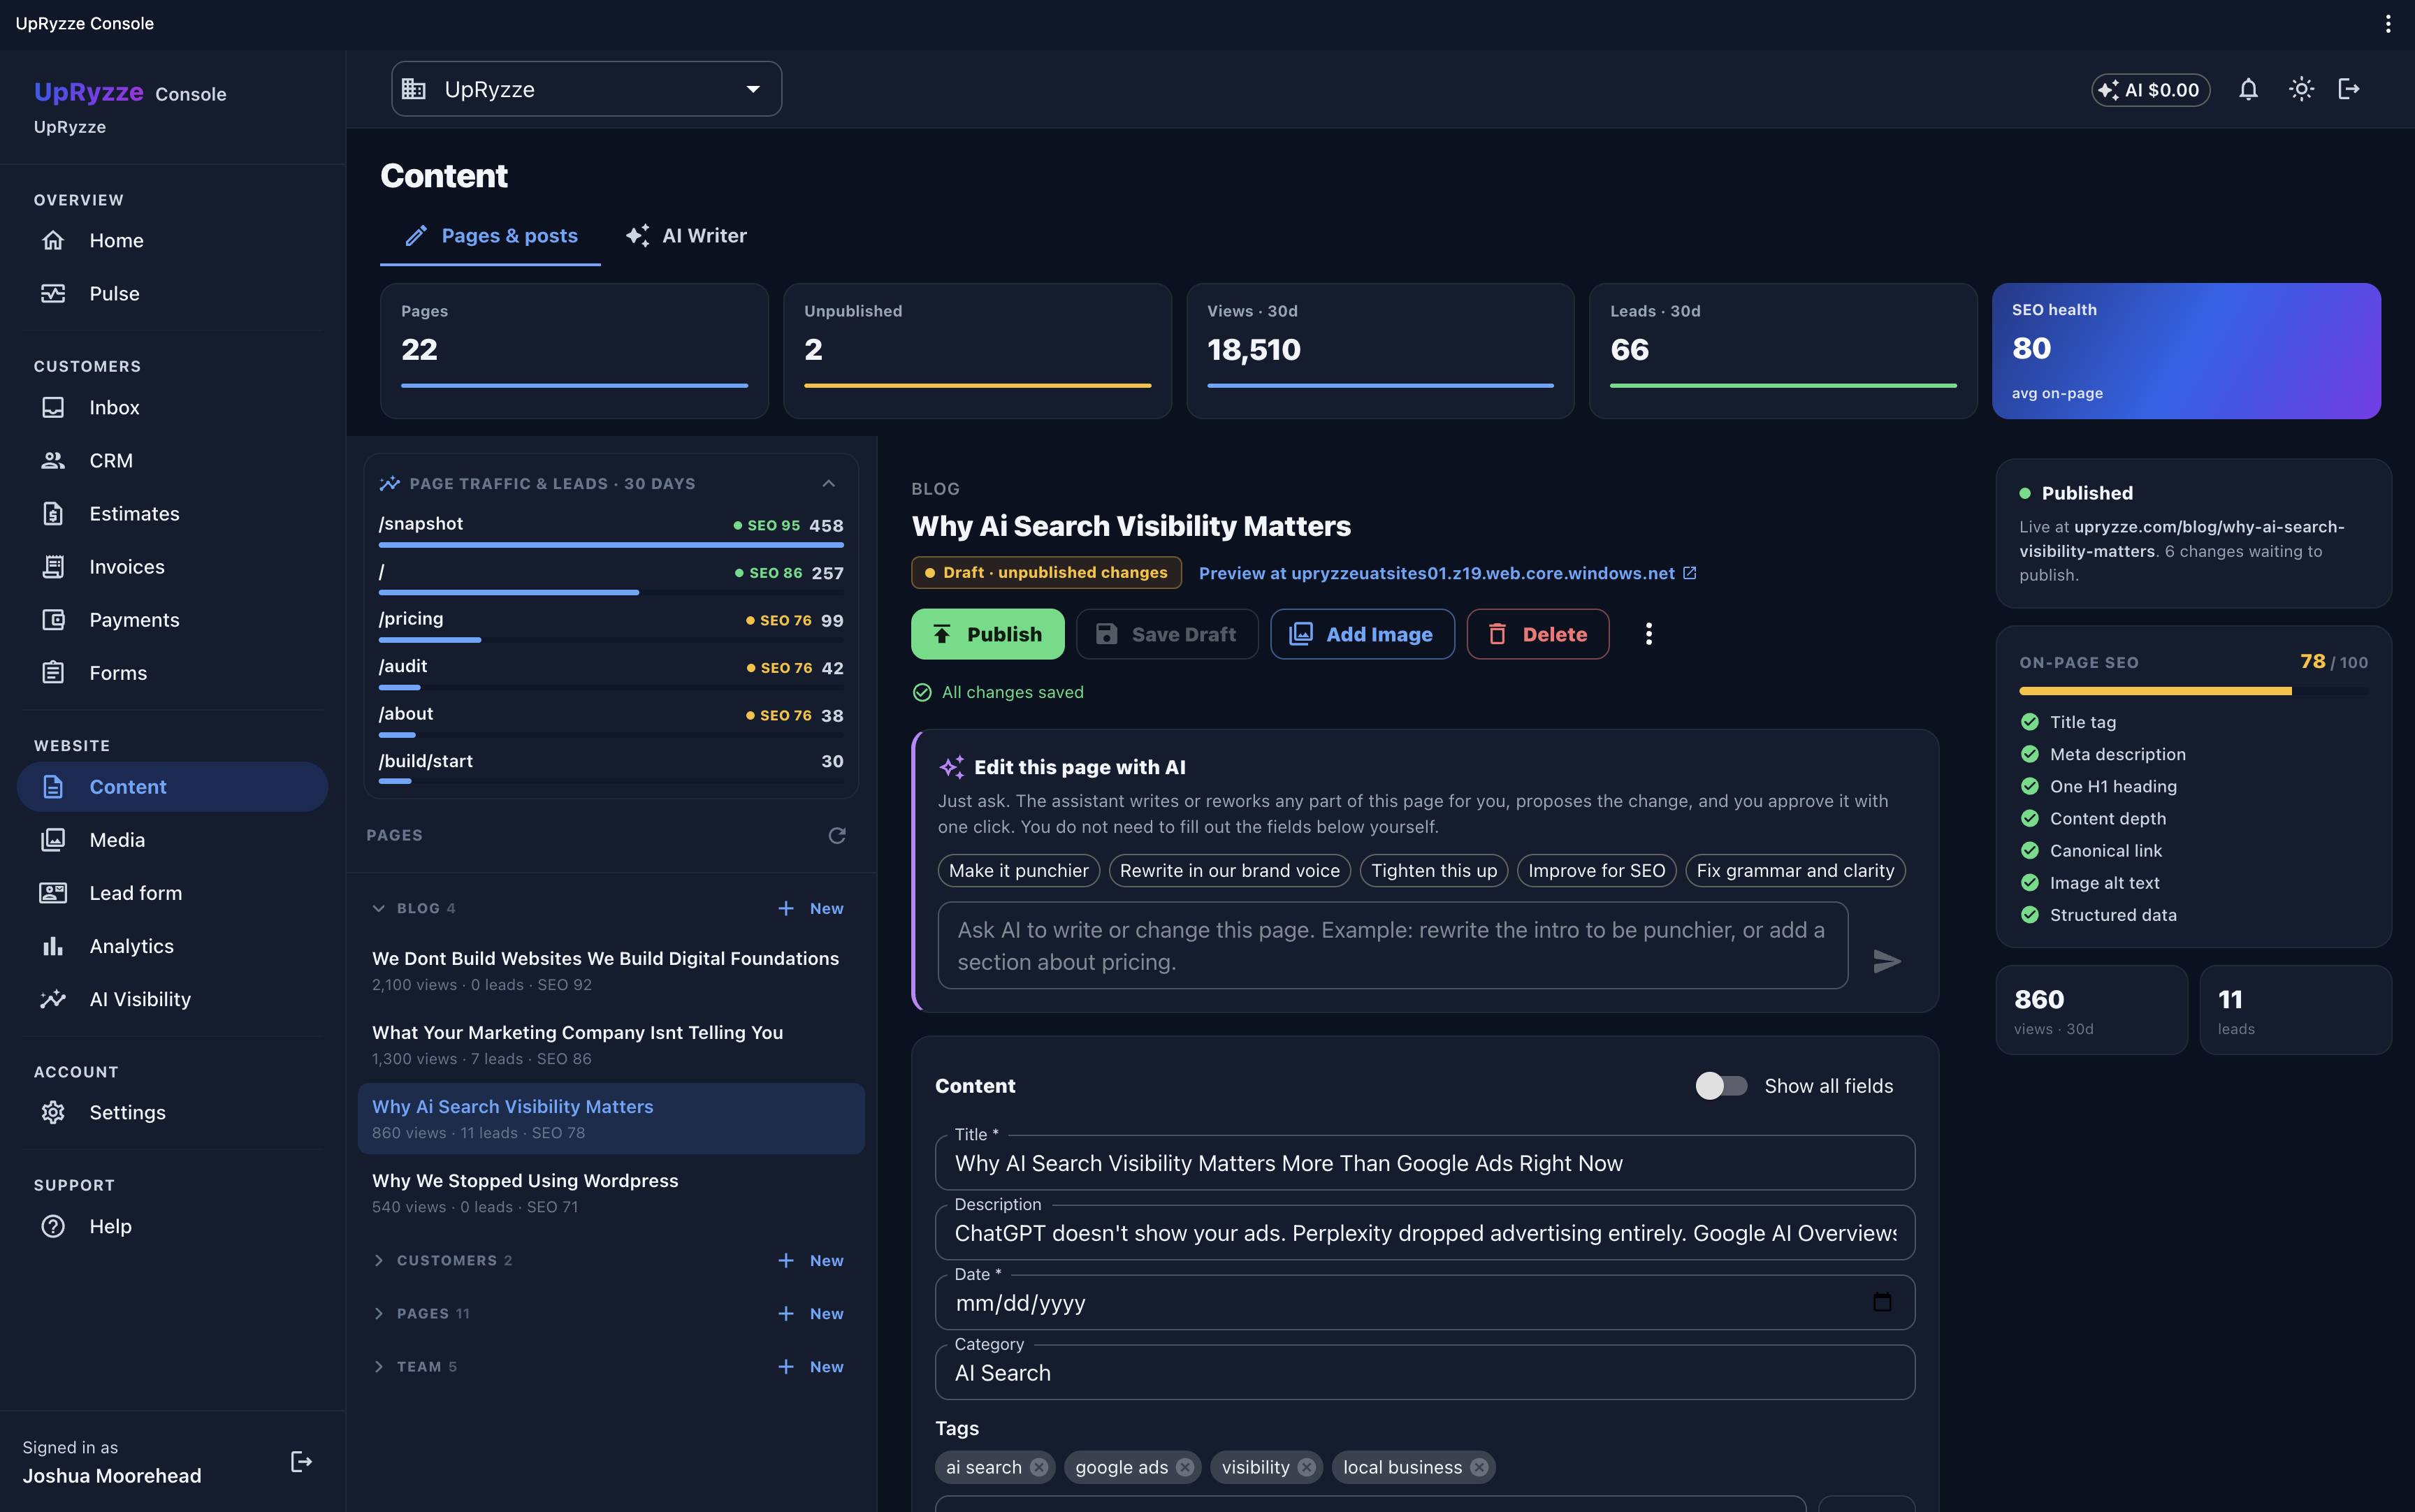Click the Lead form sidebar icon
This screenshot has height=1512, width=2415.
coord(53,892)
